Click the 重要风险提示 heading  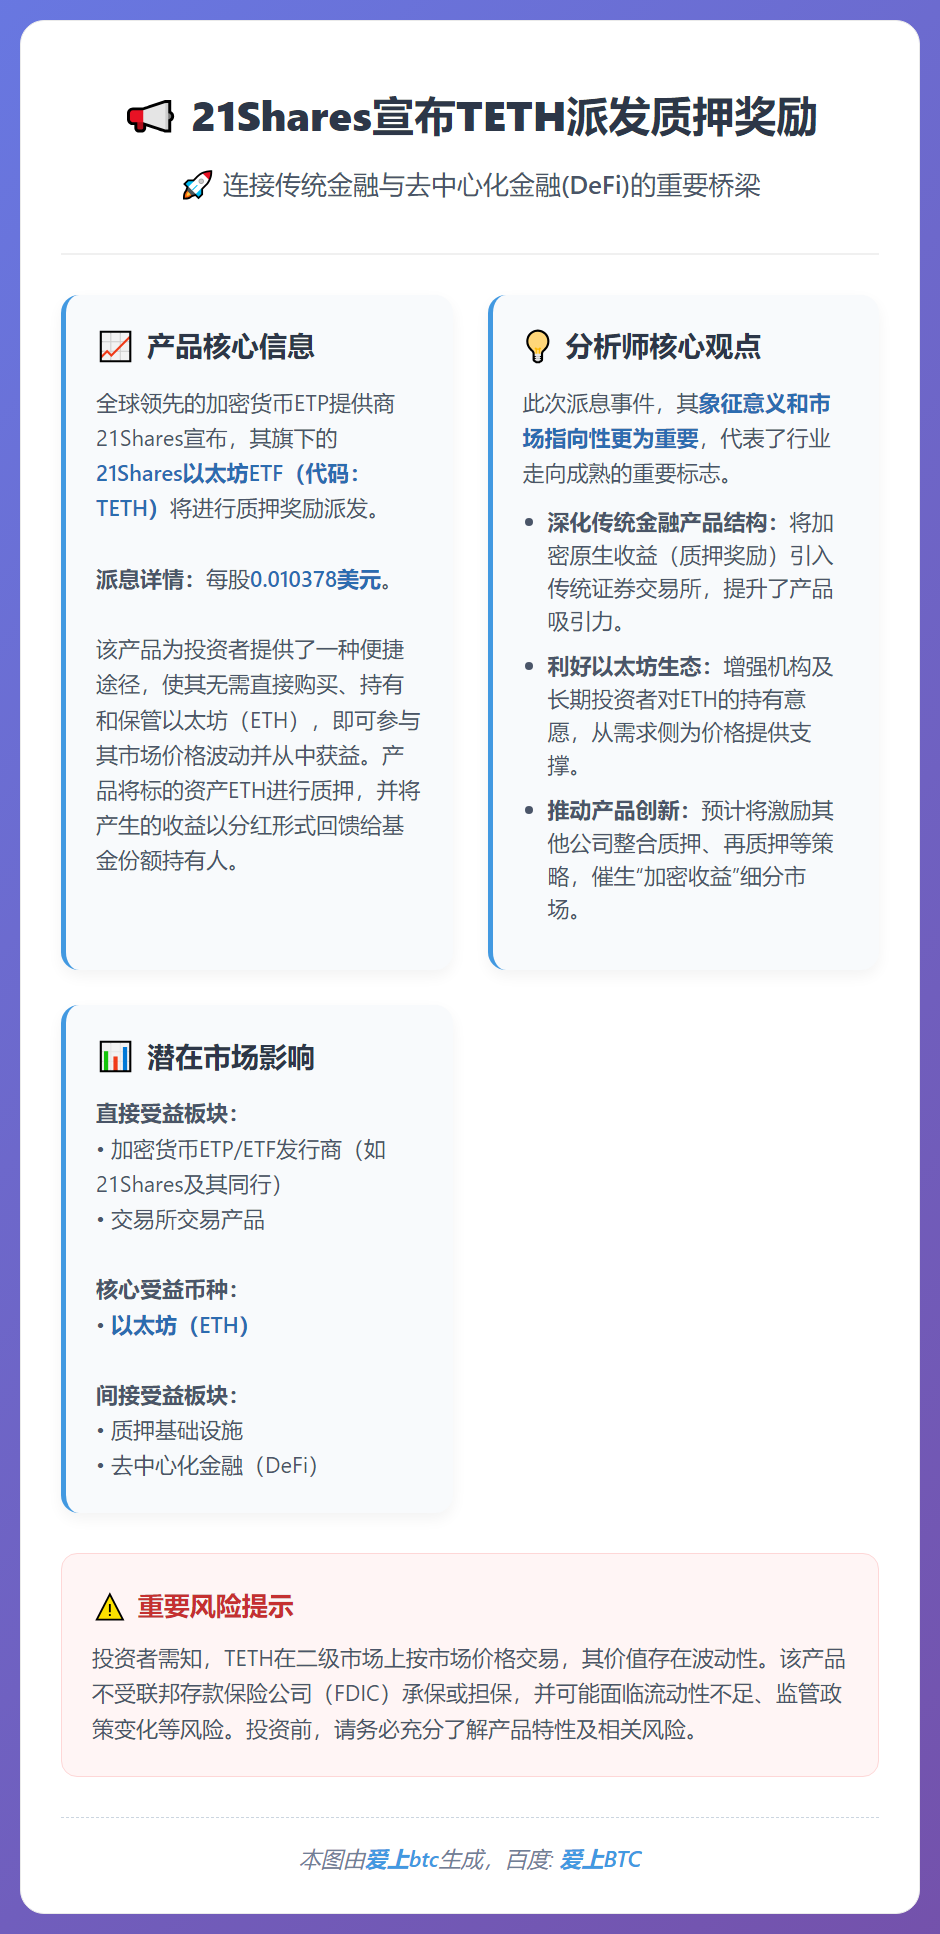tap(215, 1607)
